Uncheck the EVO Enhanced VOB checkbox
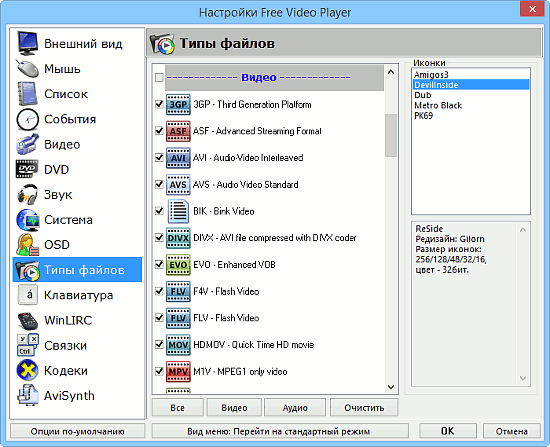The height and width of the screenshot is (447, 550). click(159, 264)
